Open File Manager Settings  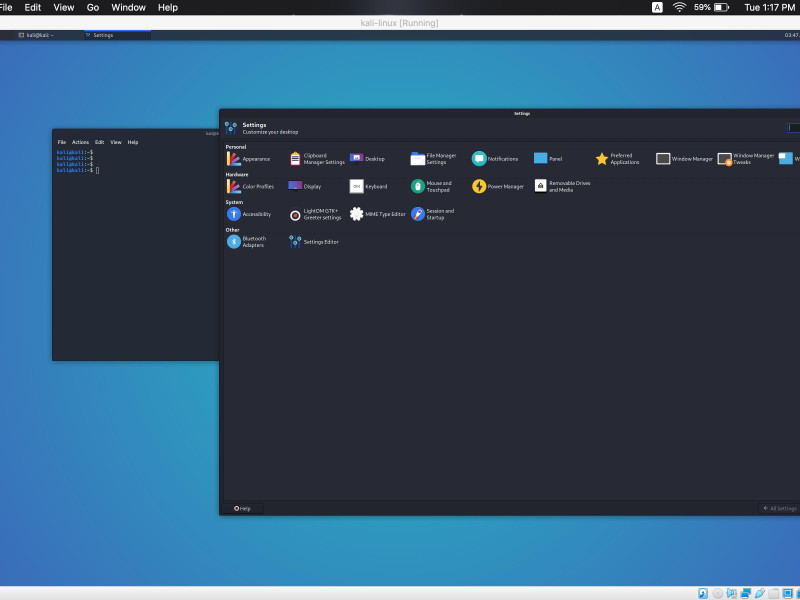coord(434,159)
